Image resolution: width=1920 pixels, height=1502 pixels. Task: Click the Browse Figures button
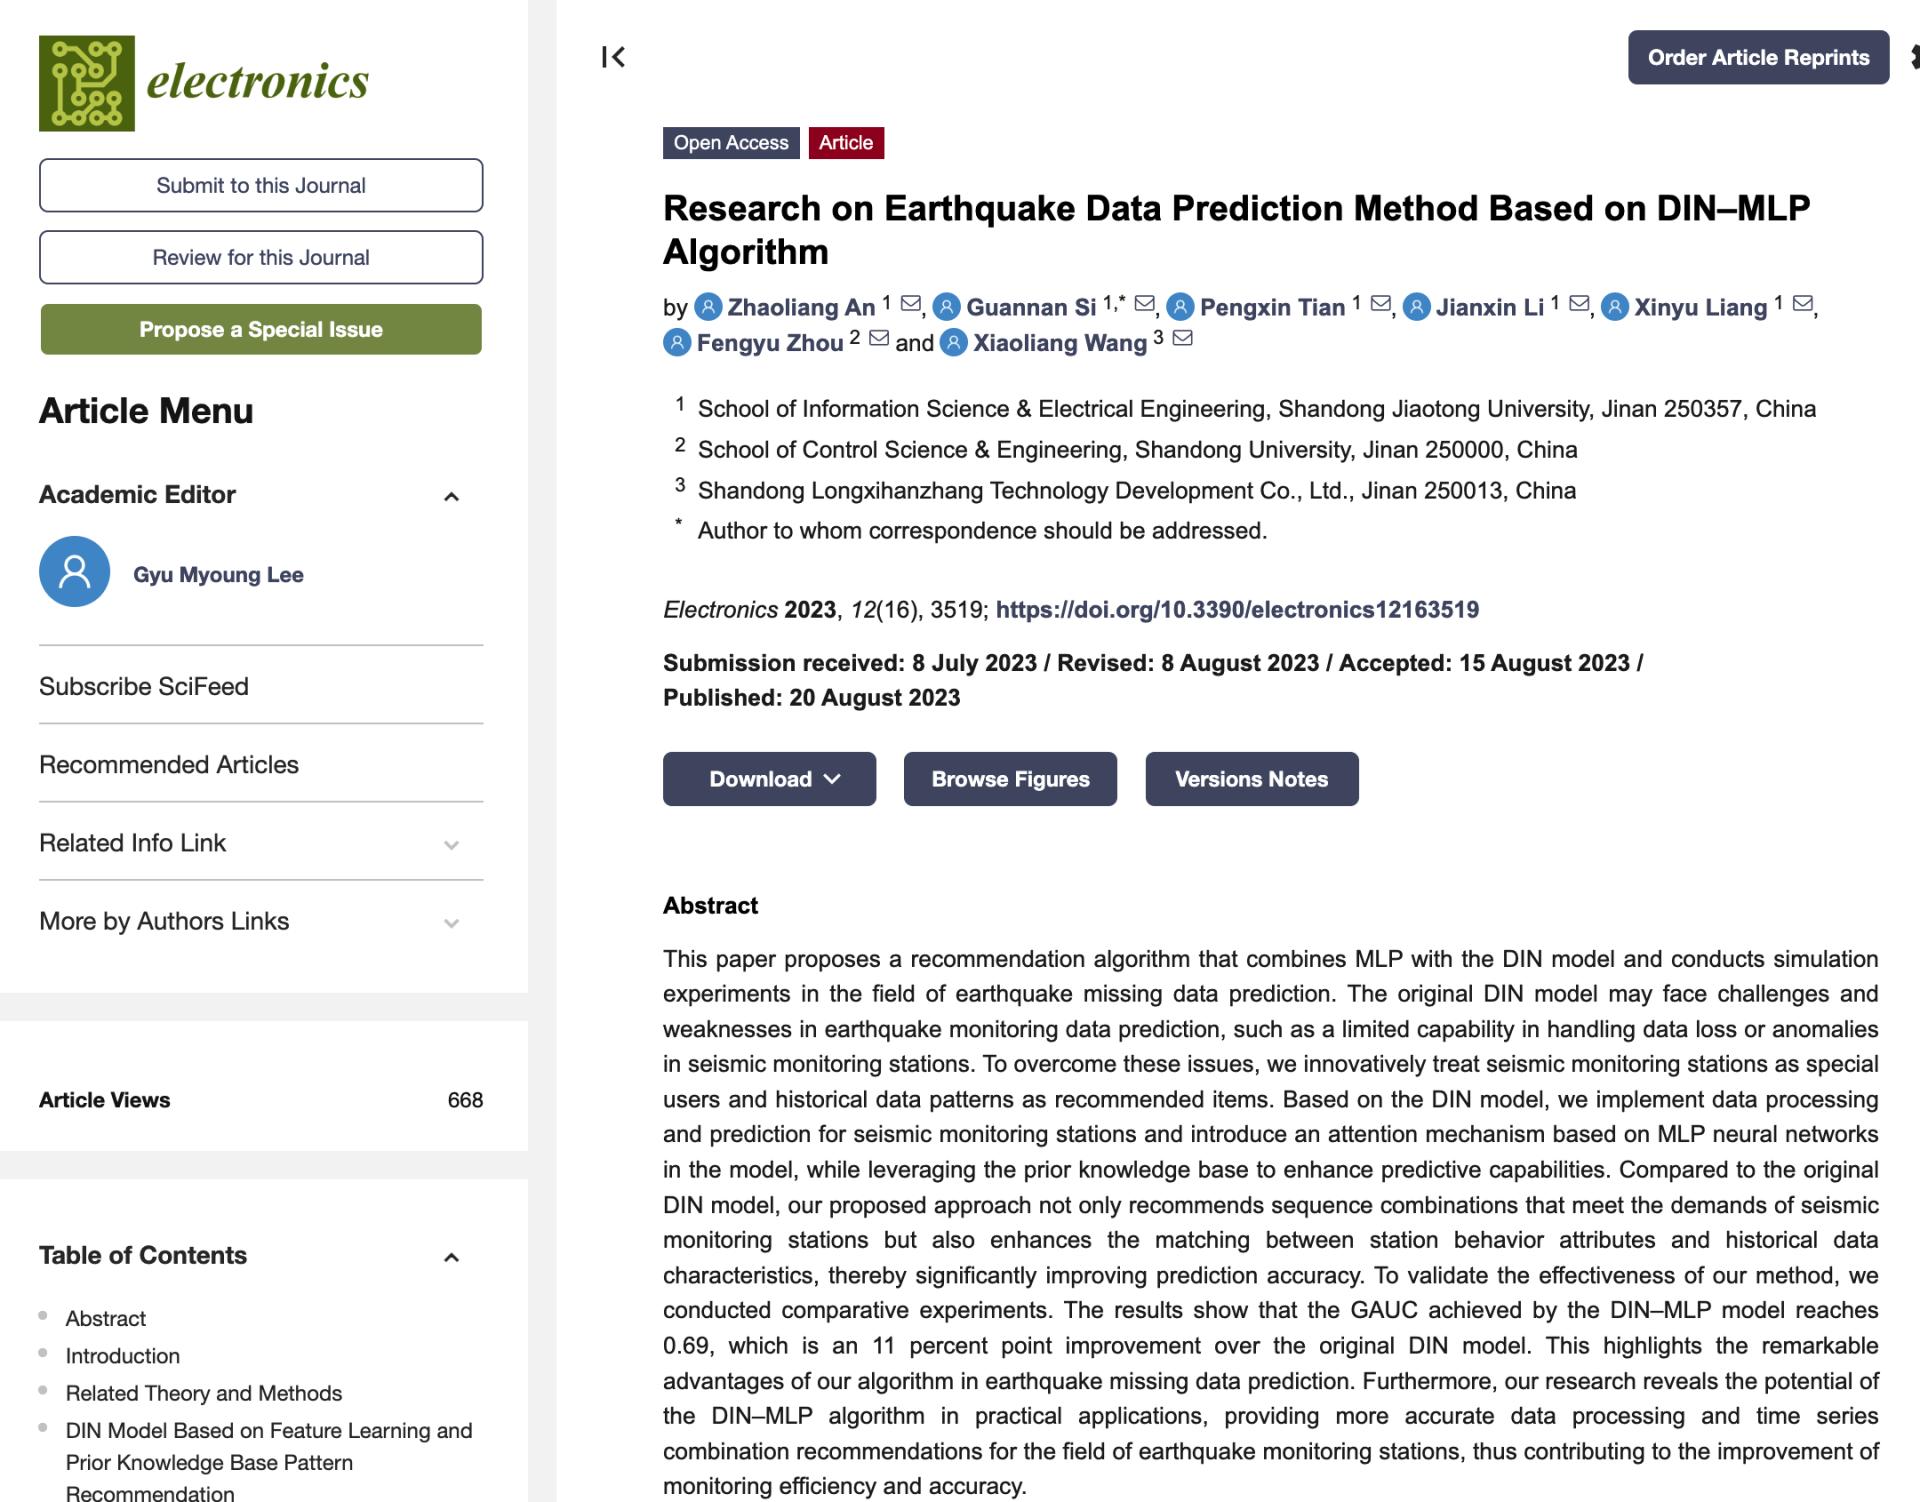click(1010, 779)
